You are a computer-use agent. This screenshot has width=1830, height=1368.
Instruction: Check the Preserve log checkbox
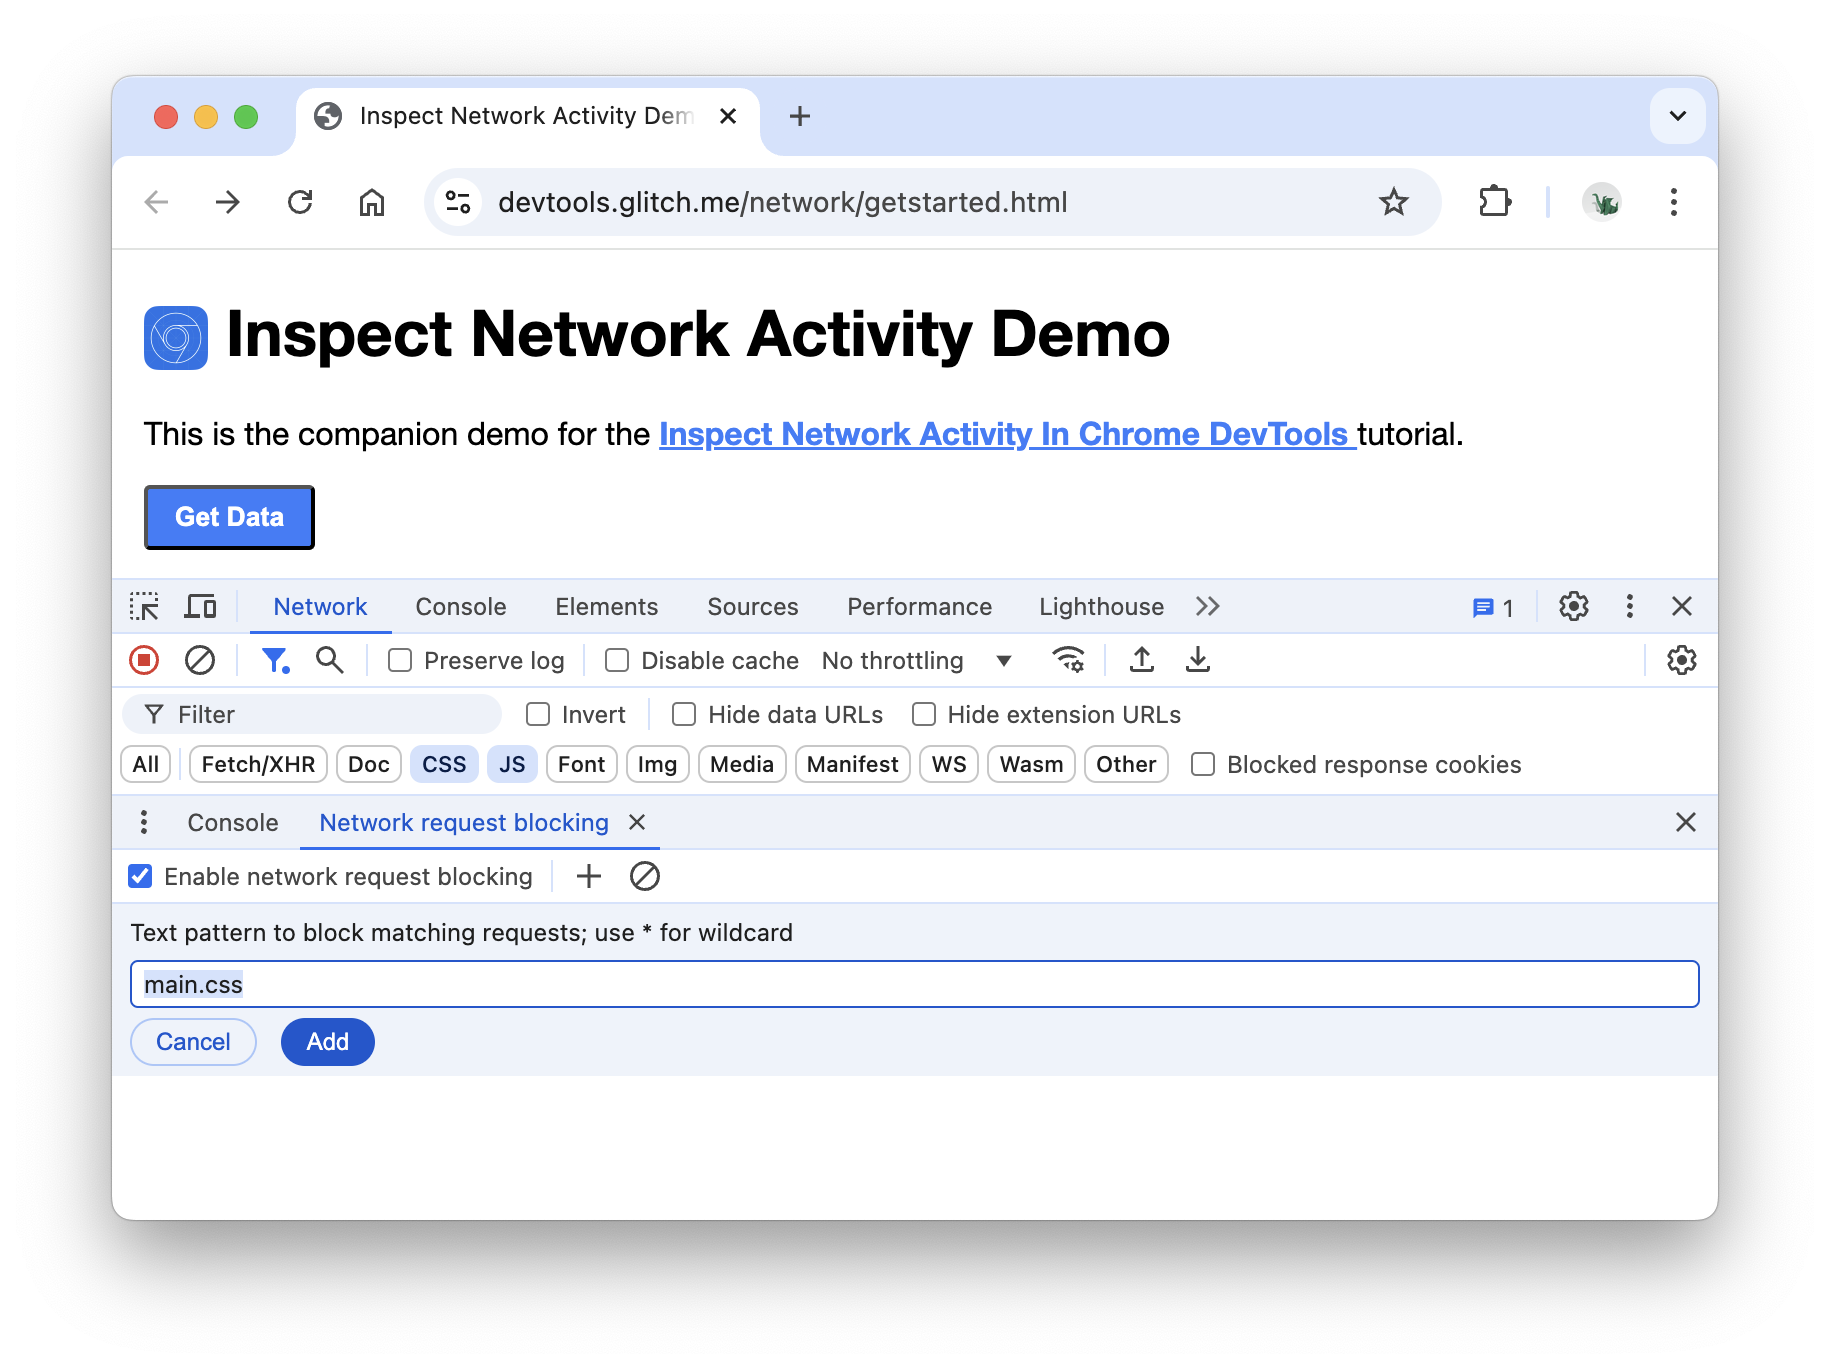click(x=401, y=660)
